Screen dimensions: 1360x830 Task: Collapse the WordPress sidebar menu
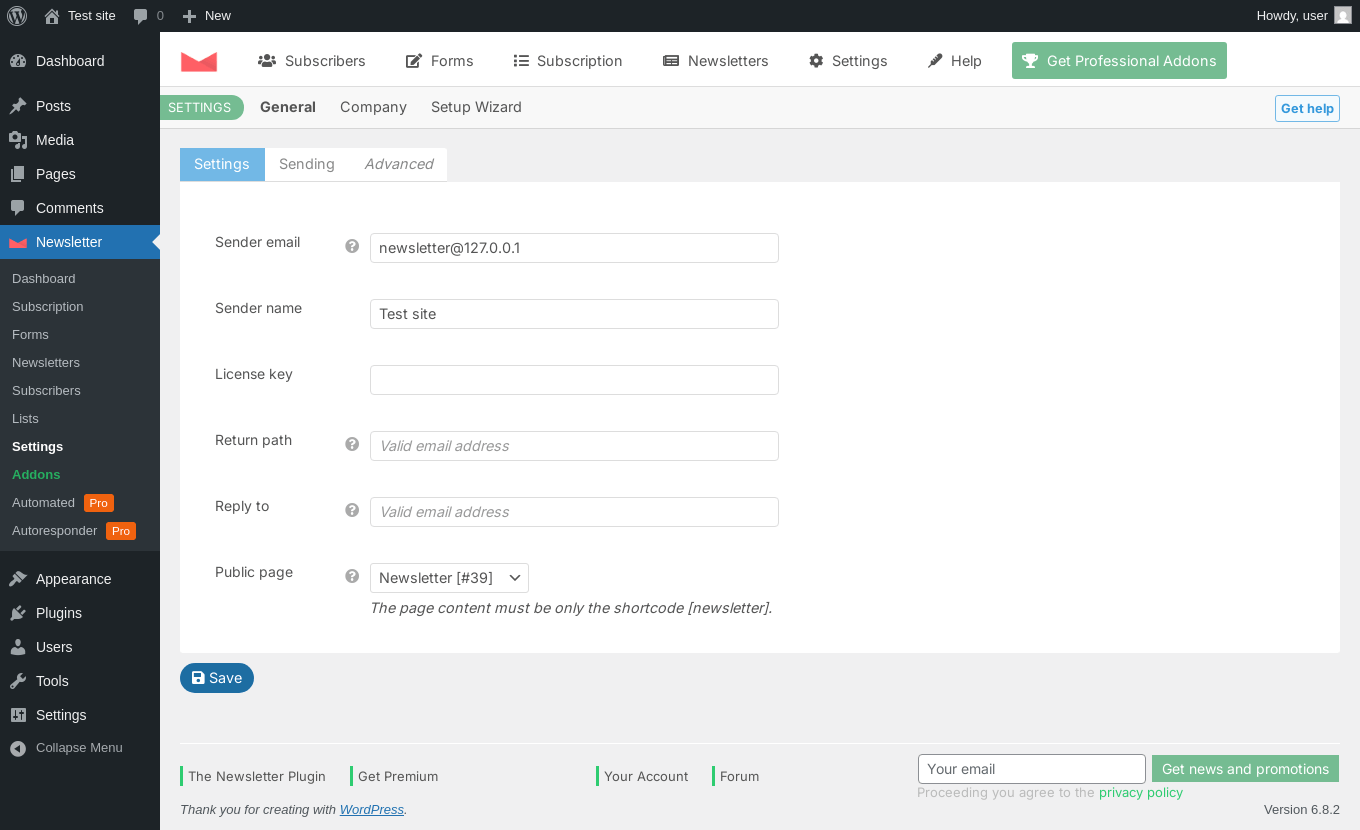(66, 748)
